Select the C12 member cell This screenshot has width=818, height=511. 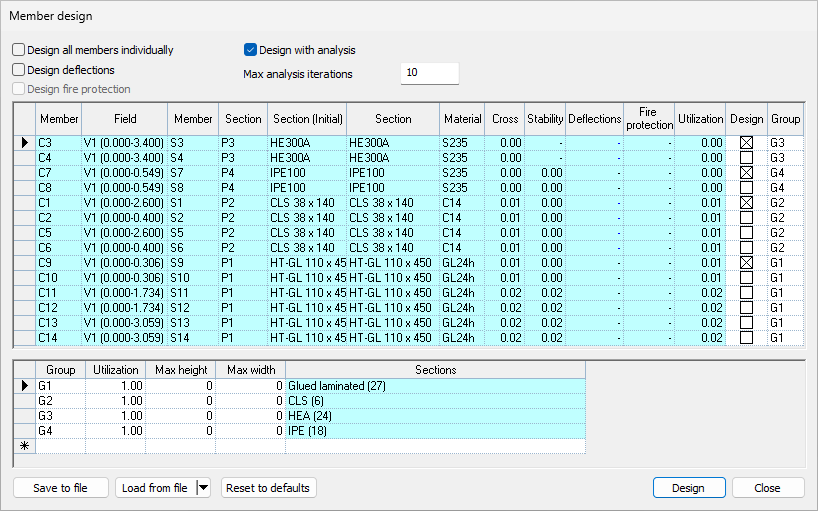click(x=58, y=308)
